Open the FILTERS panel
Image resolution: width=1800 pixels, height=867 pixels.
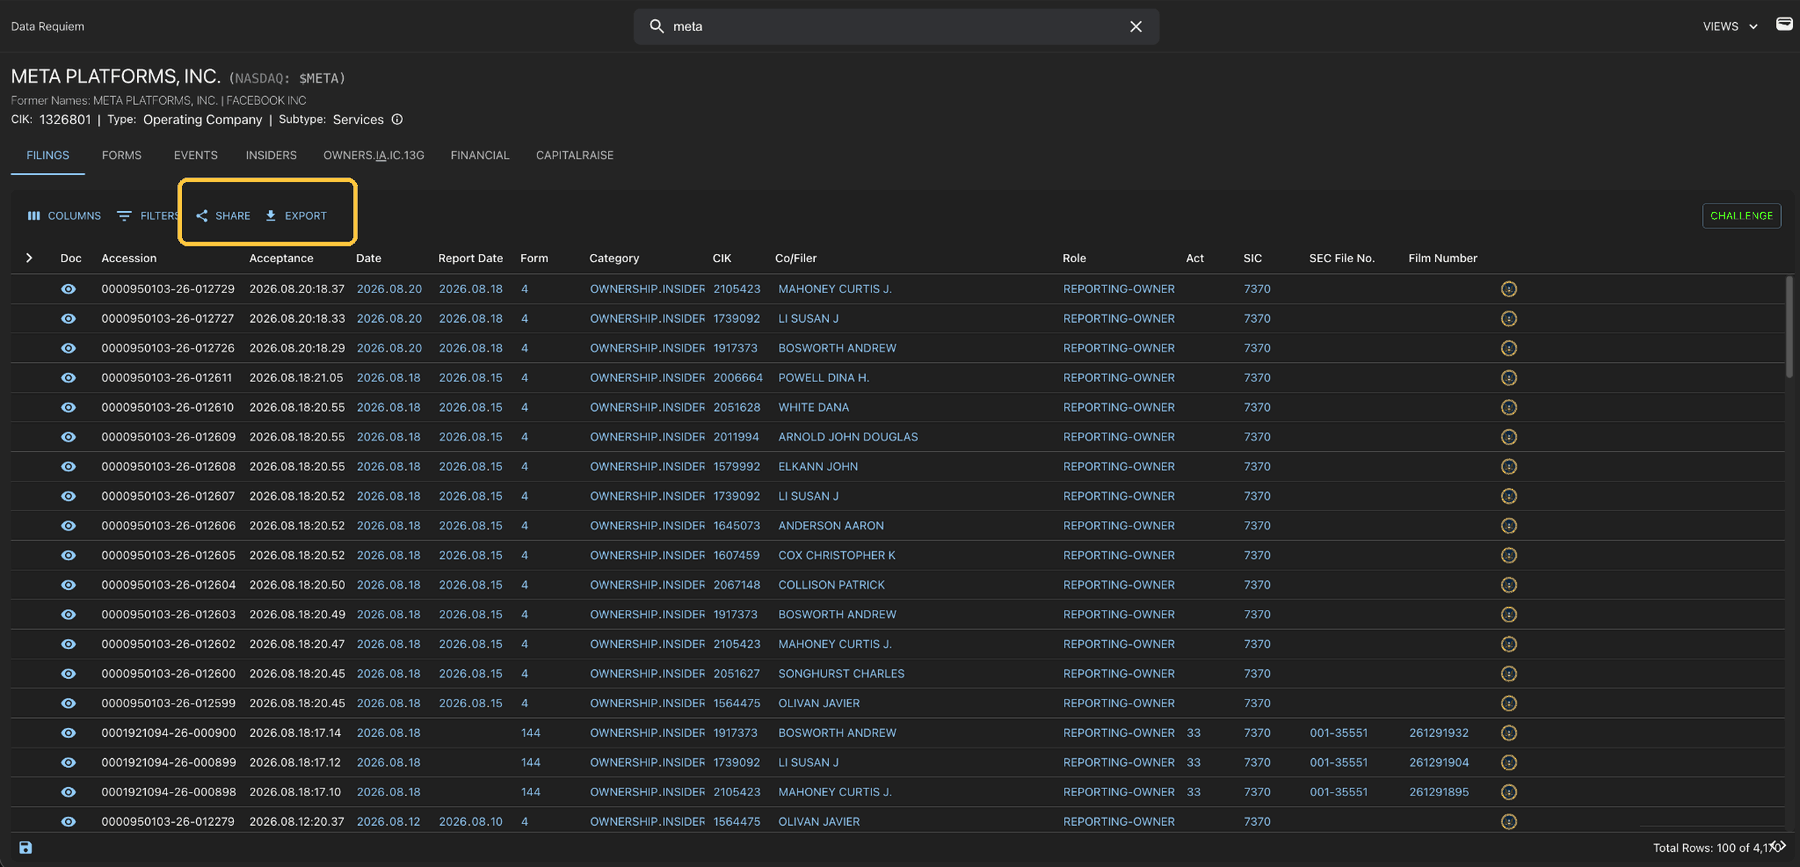[x=148, y=216]
